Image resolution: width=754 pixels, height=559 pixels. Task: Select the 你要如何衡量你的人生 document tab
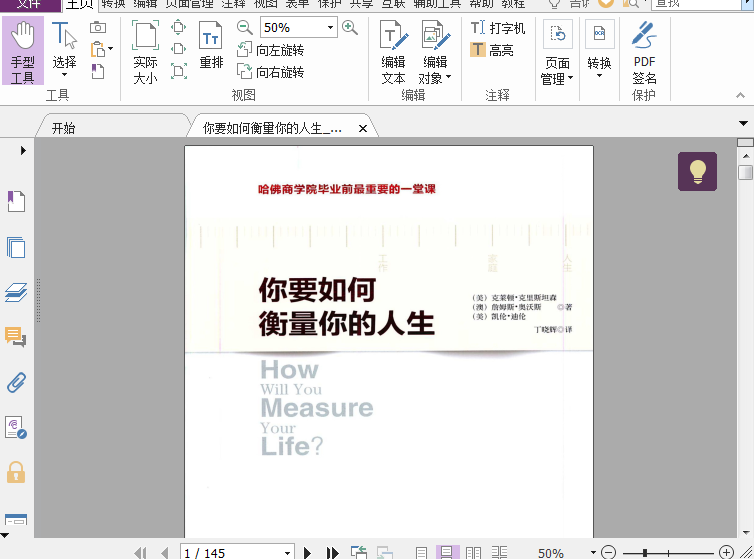(272, 128)
